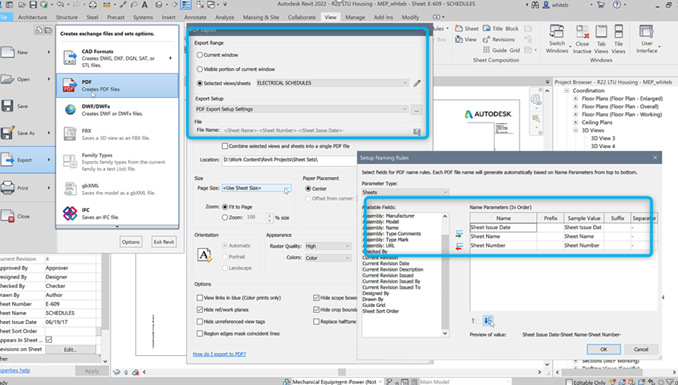The image size is (678, 385).
Task: Click the Guide Grid ribbon icon
Action: click(x=486, y=50)
